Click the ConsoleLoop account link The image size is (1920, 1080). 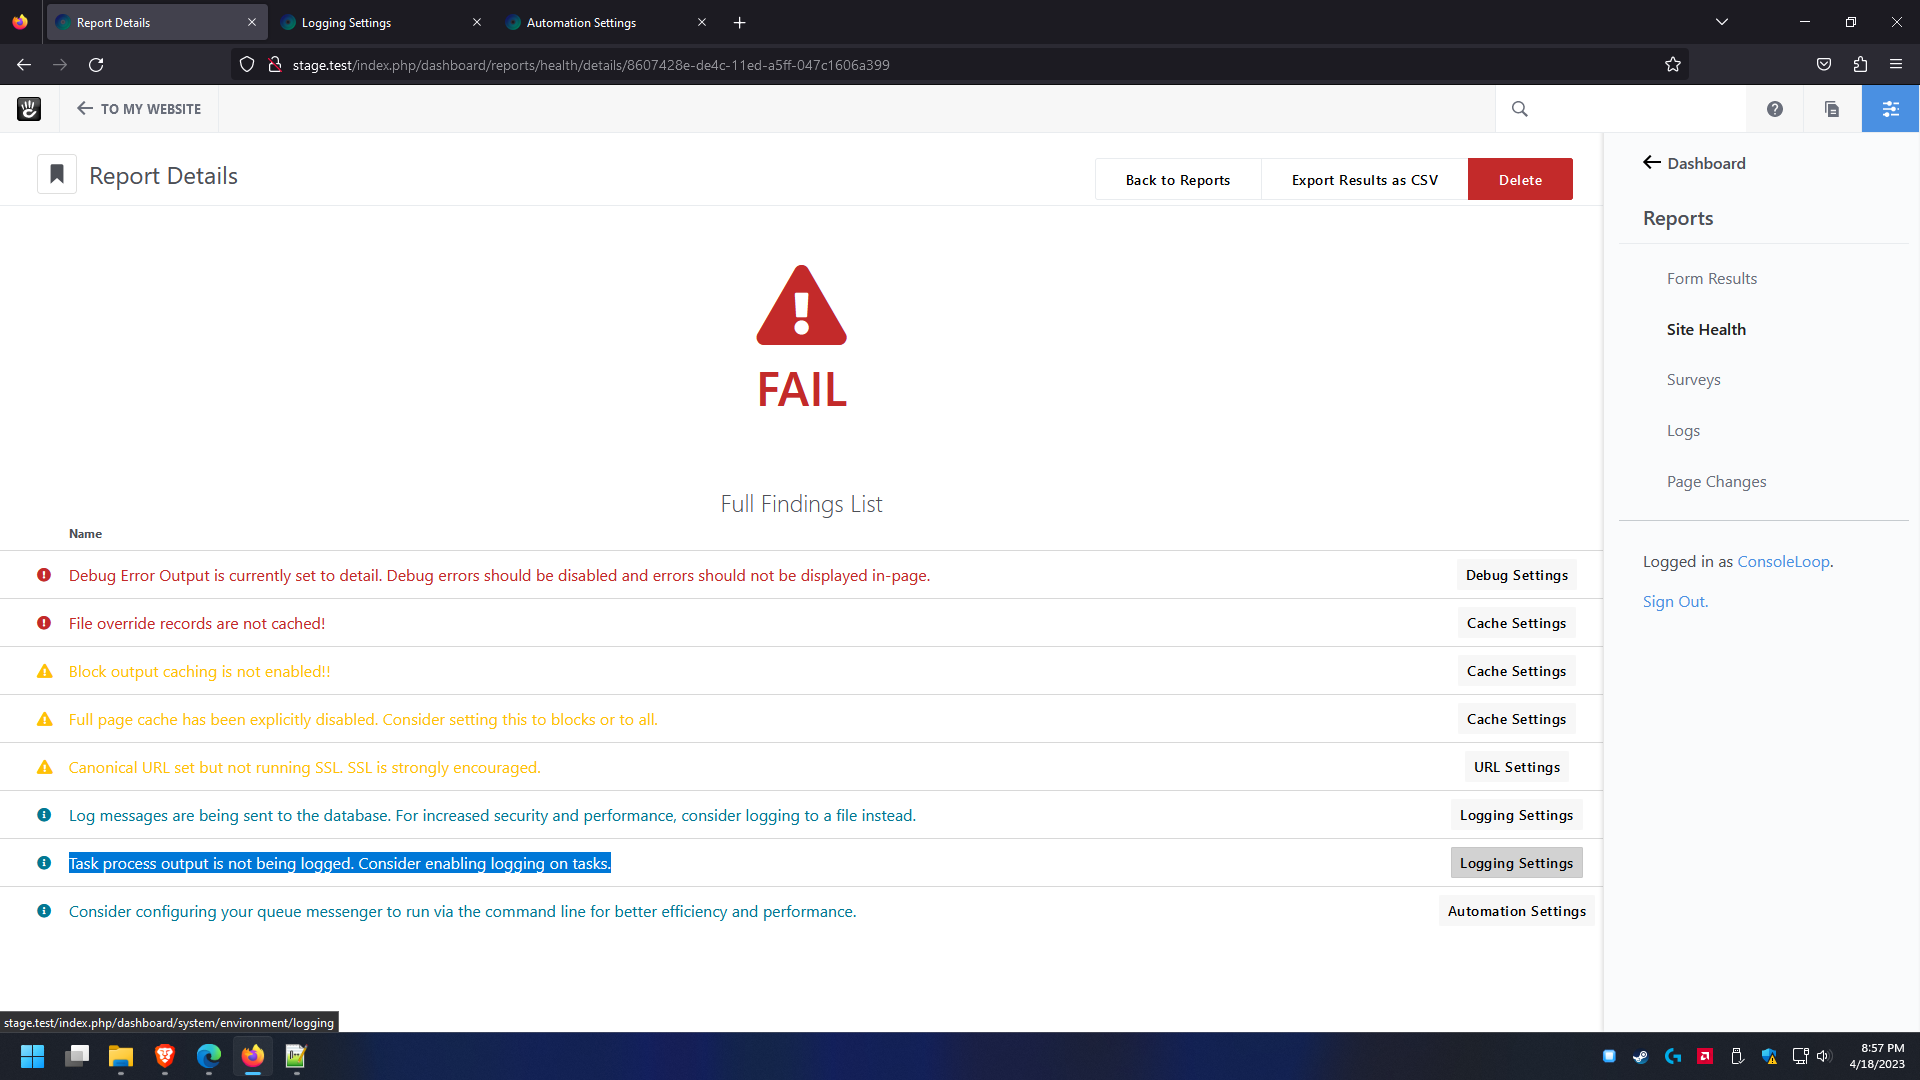1783,561
